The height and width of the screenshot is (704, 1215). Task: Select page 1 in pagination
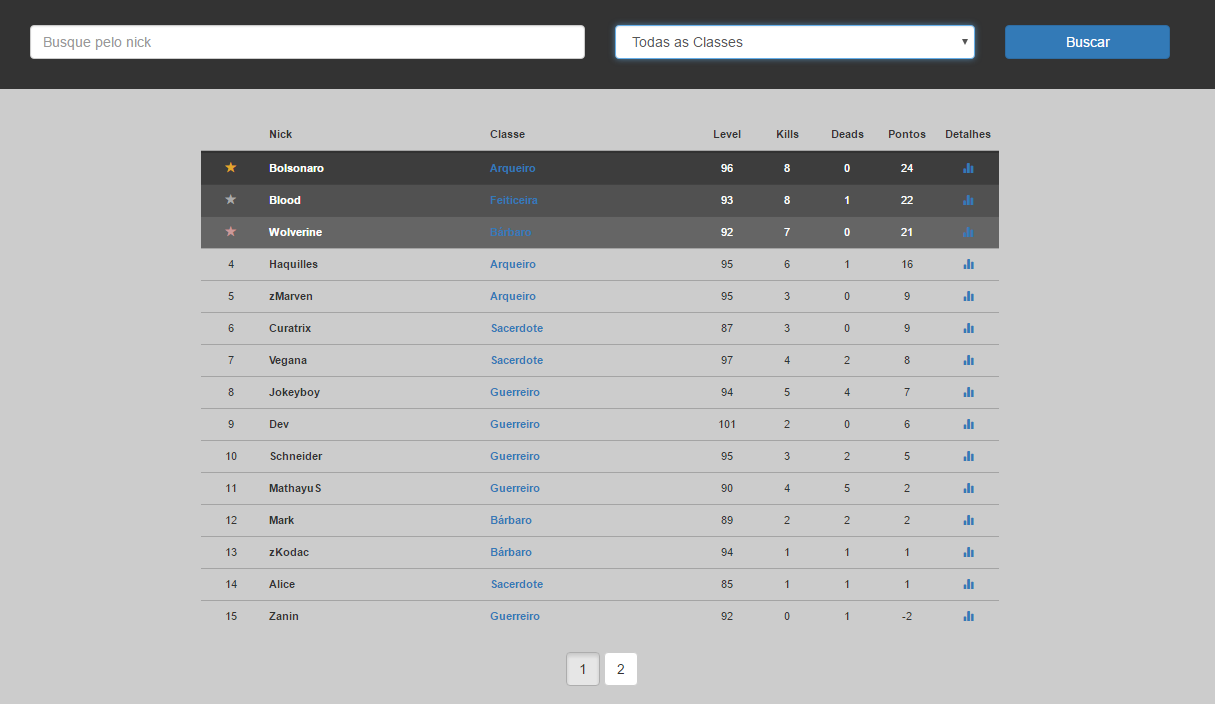point(583,669)
